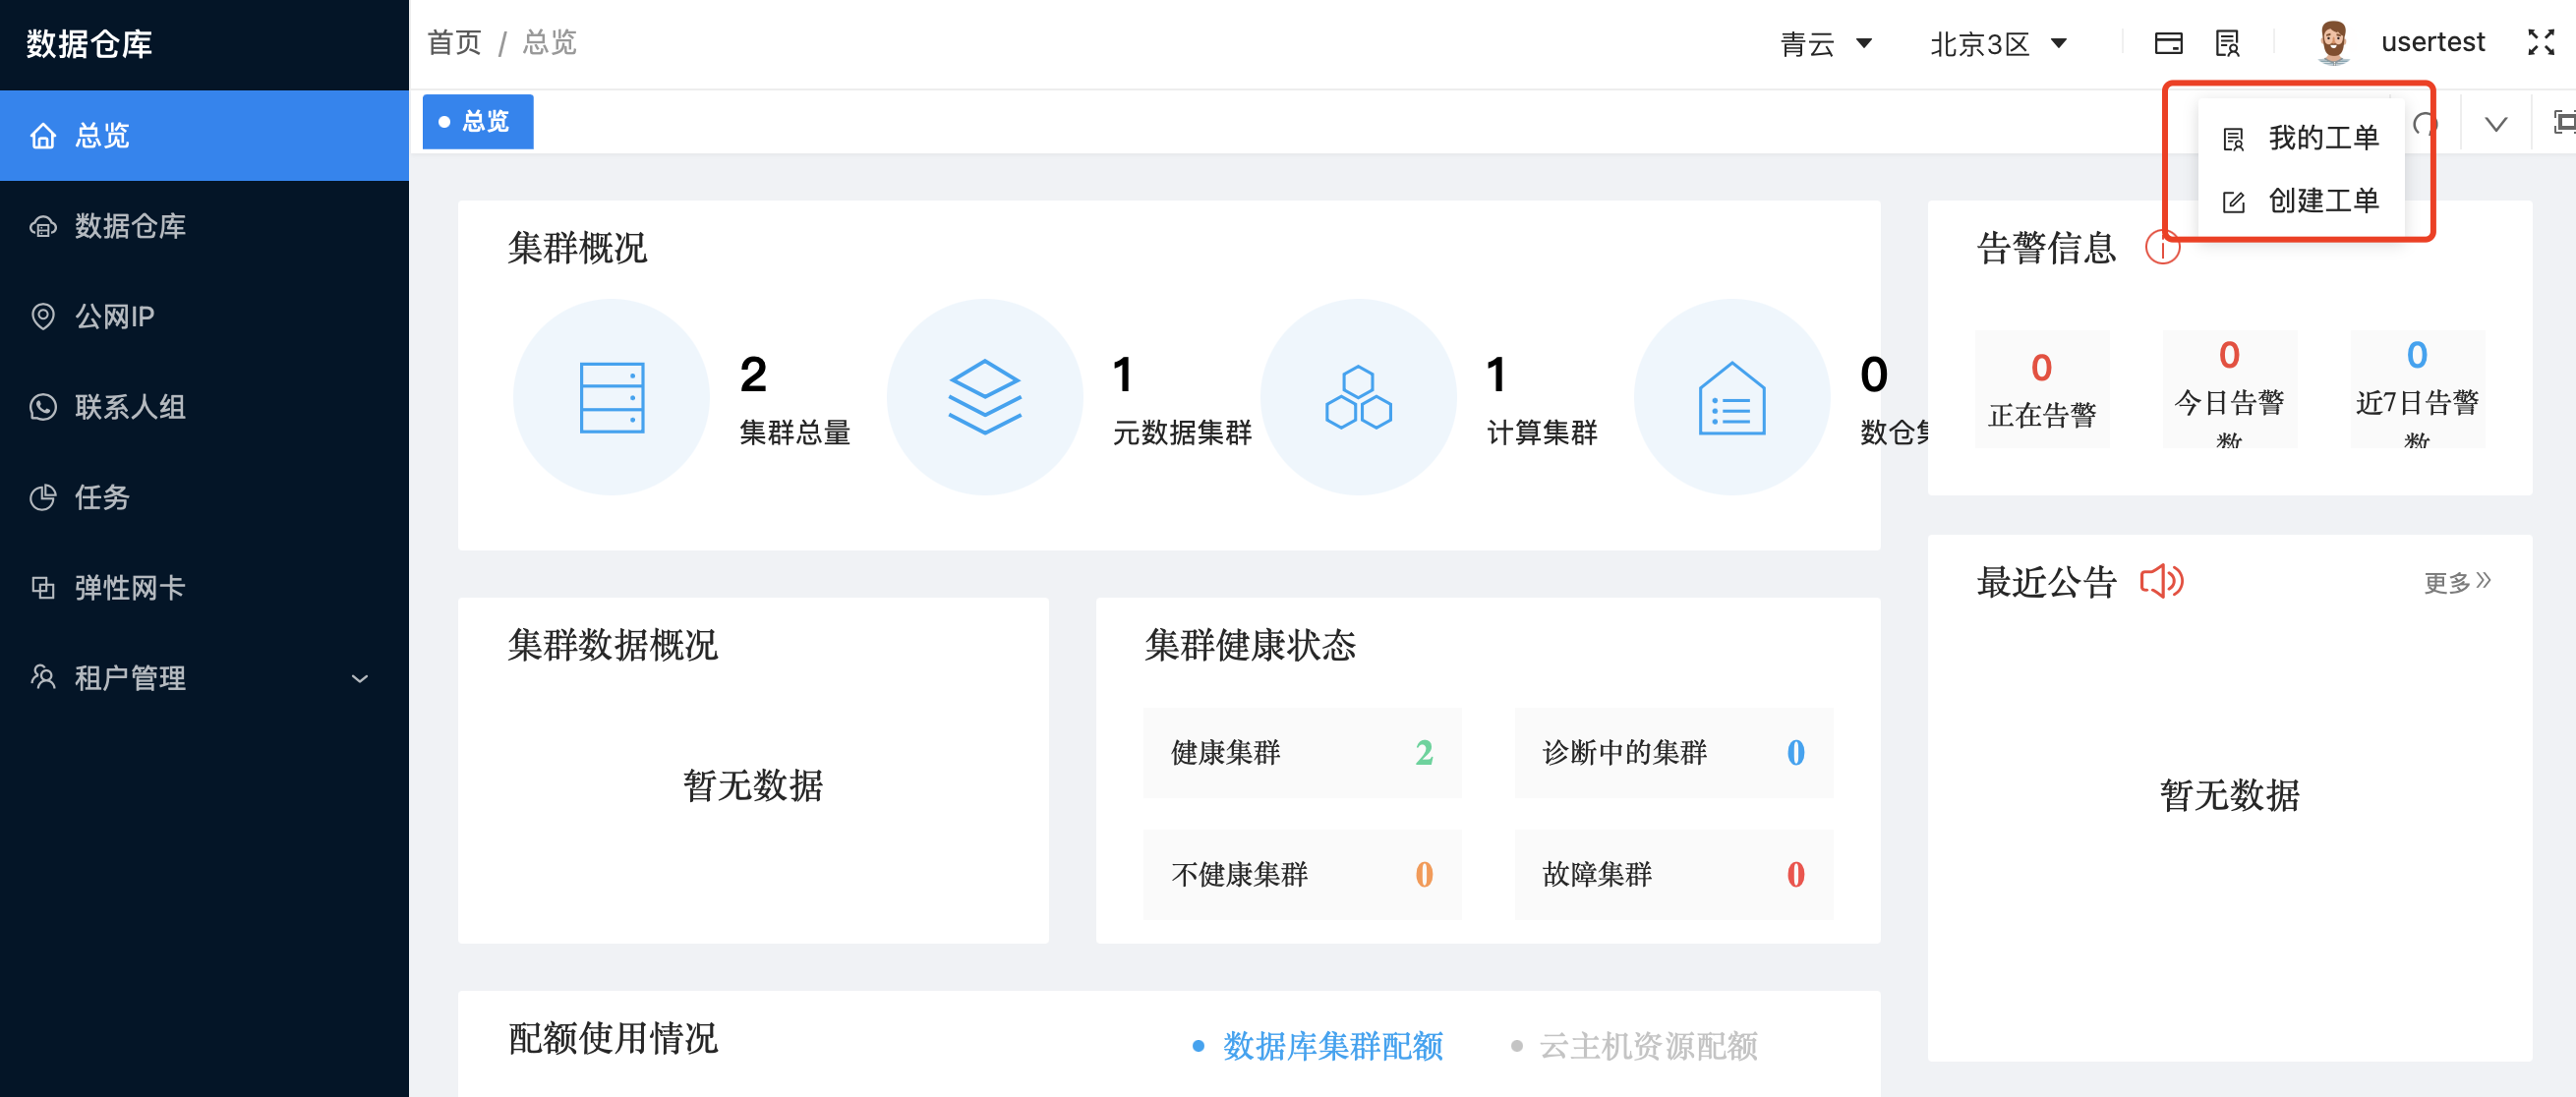Select the 数据仓库 sidebar icon
This screenshot has height=1097, width=2576.
pyautogui.click(x=42, y=226)
